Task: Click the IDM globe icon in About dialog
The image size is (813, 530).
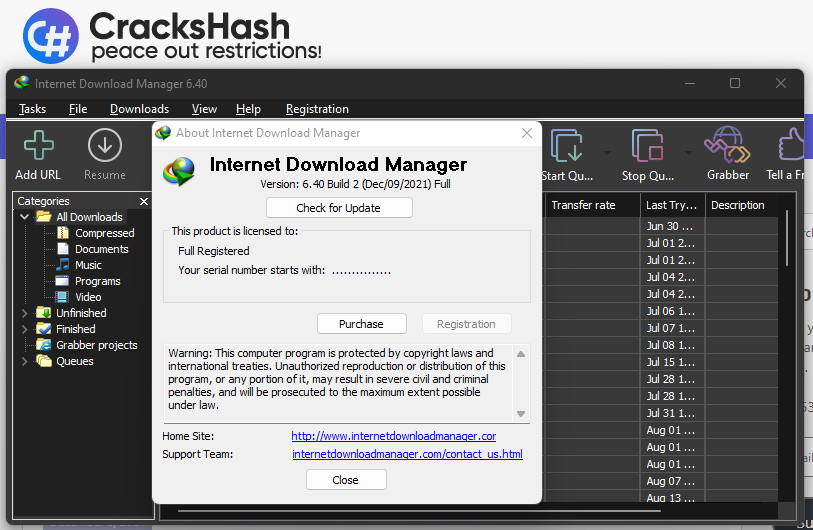Action: point(179,171)
